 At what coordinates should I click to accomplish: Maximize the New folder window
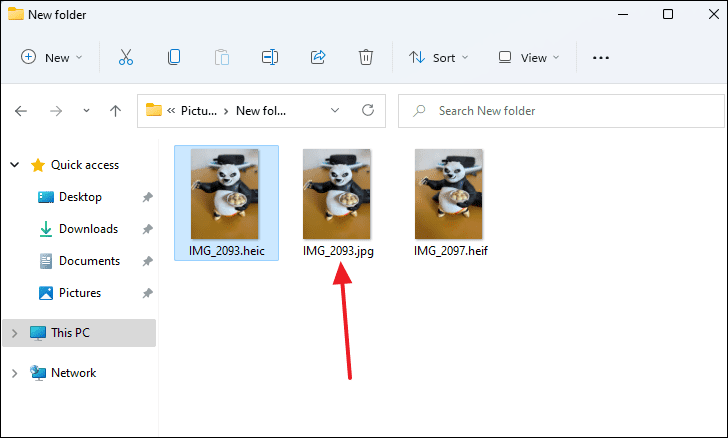[x=668, y=14]
